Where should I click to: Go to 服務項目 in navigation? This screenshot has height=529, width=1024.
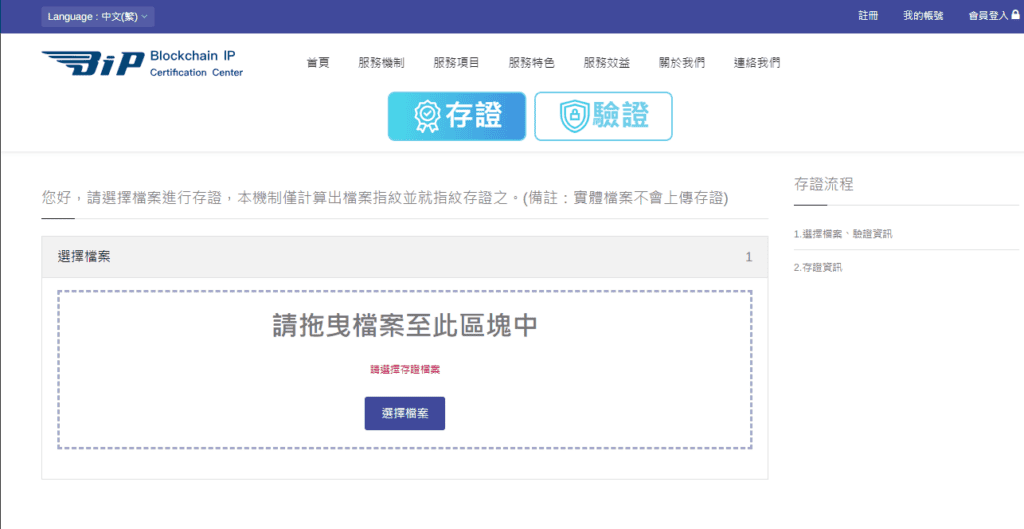[456, 63]
